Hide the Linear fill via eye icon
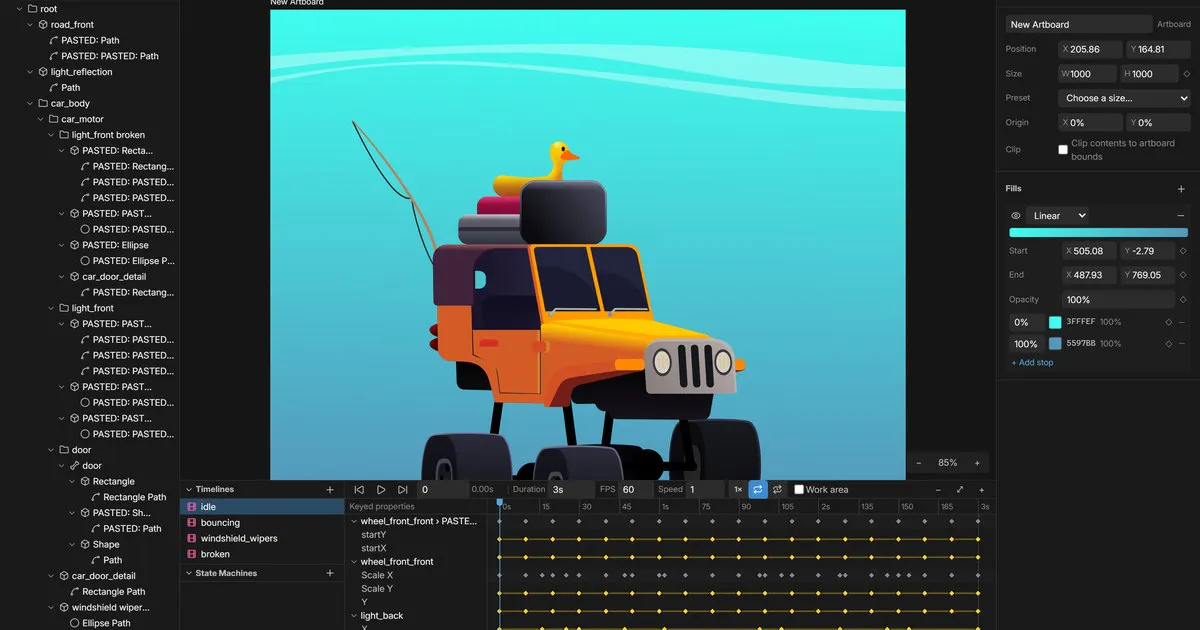The width and height of the screenshot is (1200, 630). click(1016, 216)
